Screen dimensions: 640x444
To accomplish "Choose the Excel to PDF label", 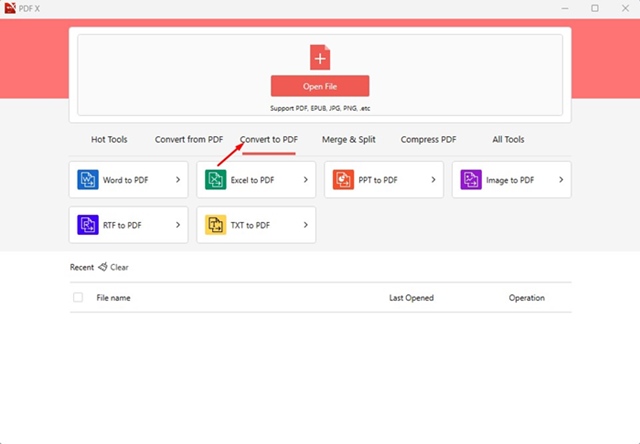I will (252, 180).
